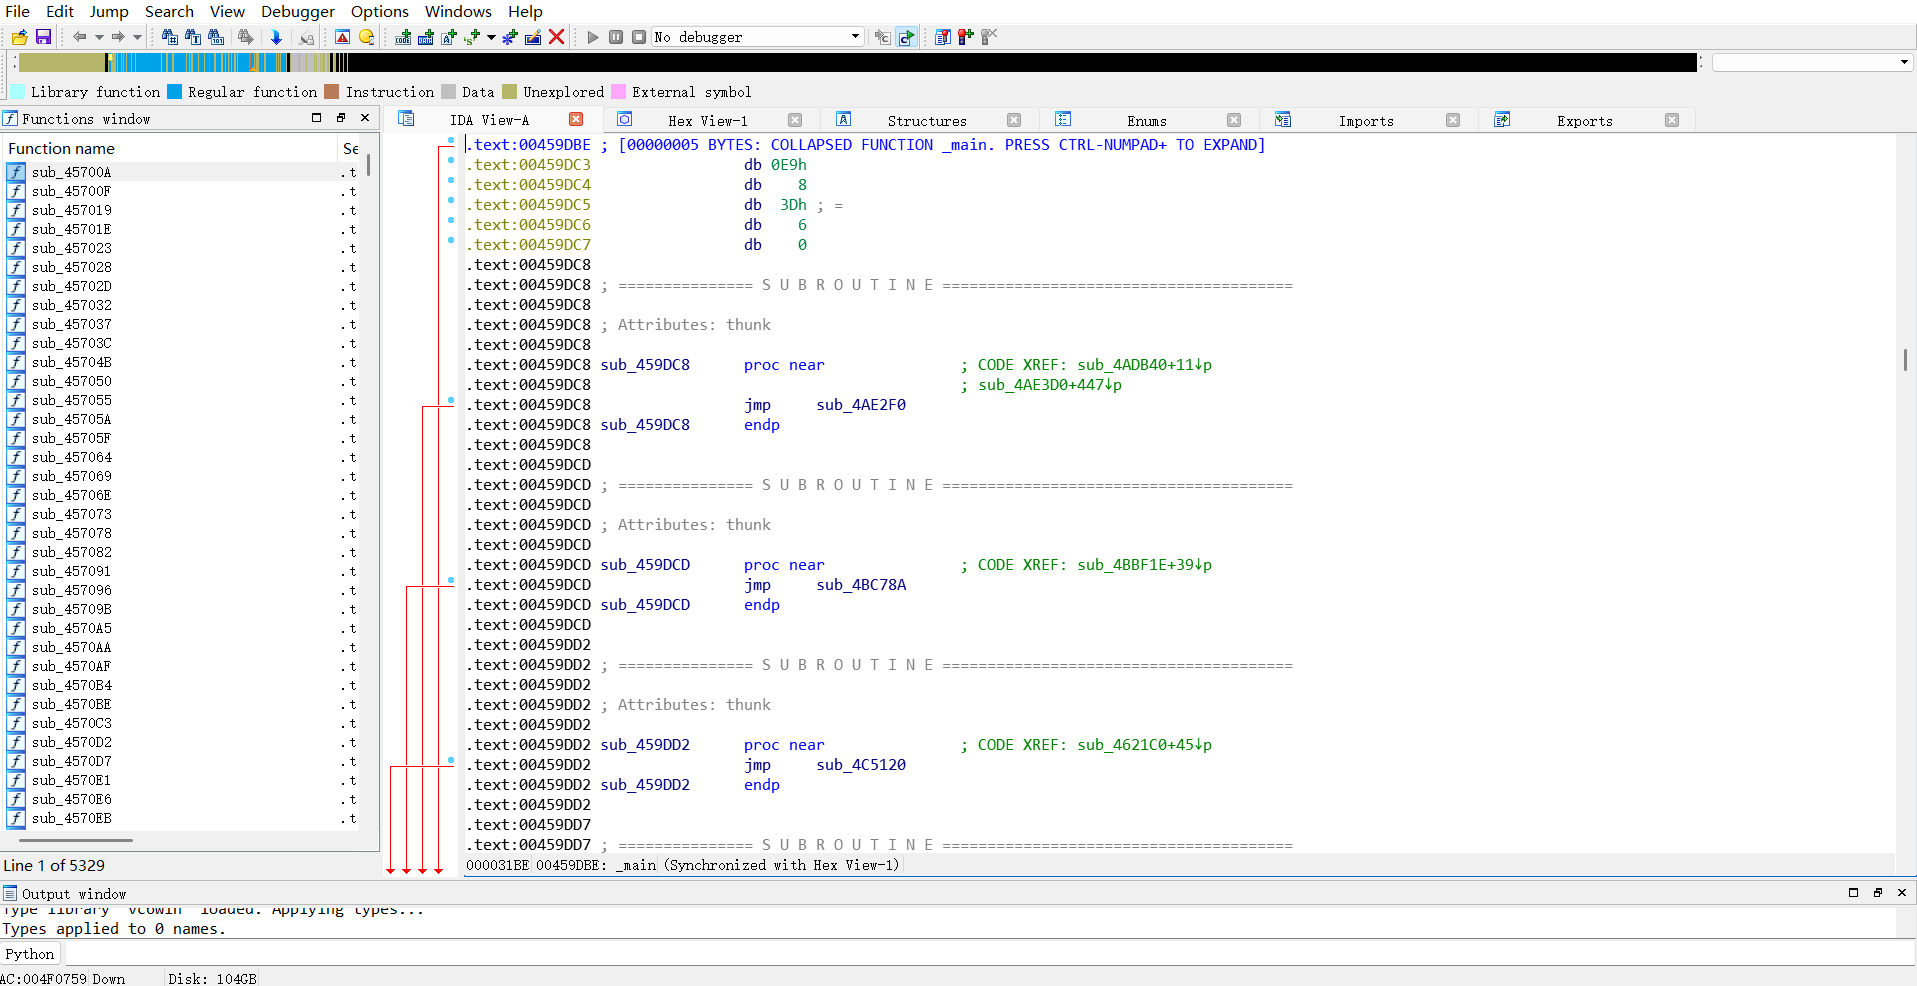Image resolution: width=1917 pixels, height=986 pixels.
Task: Click the navigation band overview bar
Action: [858, 62]
